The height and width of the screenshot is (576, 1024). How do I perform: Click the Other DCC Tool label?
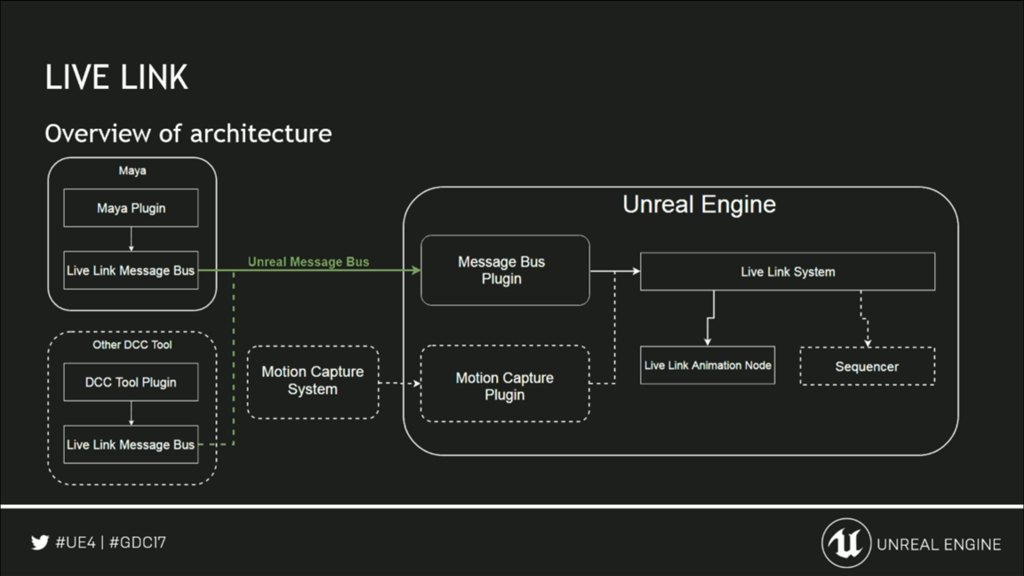[x=132, y=345]
